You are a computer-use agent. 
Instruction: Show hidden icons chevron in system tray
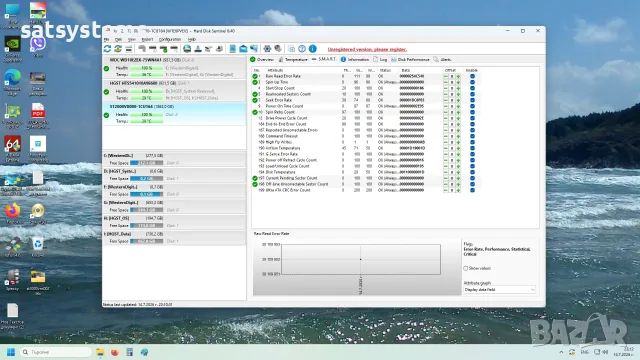[x=561, y=352]
